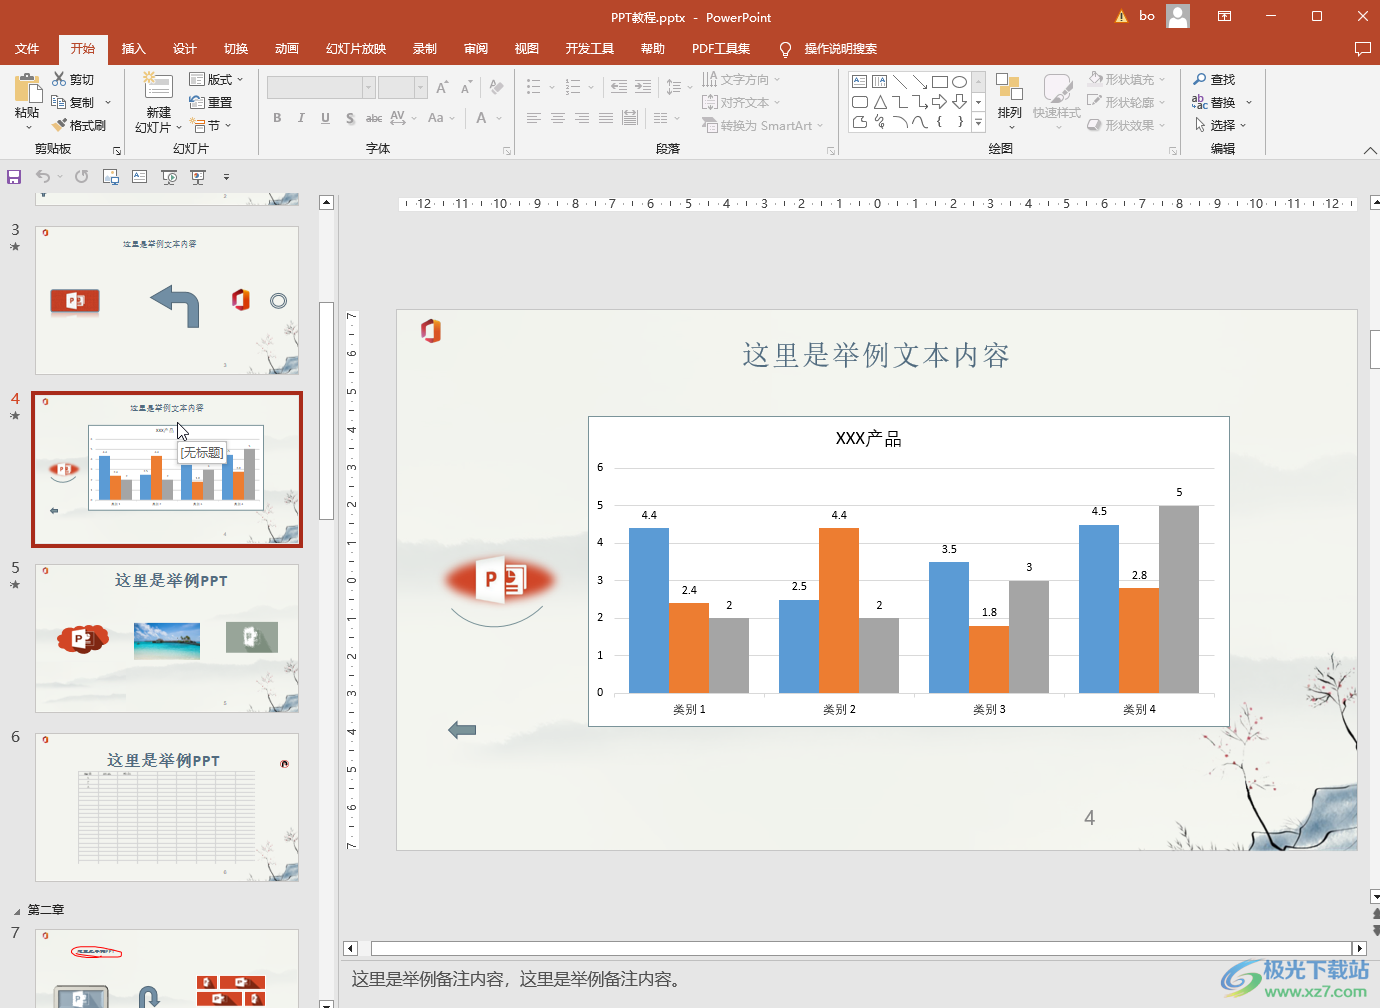Click Text Direction (文字方向) button
The image size is (1380, 1008).
click(741, 79)
